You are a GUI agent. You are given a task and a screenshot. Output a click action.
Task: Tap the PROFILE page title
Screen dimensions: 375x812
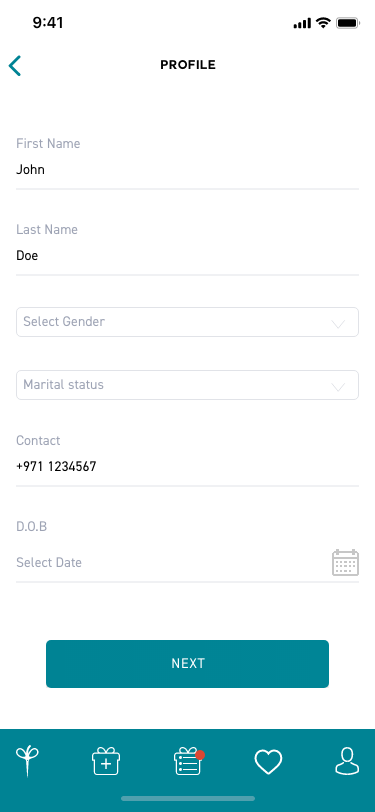[x=188, y=65]
